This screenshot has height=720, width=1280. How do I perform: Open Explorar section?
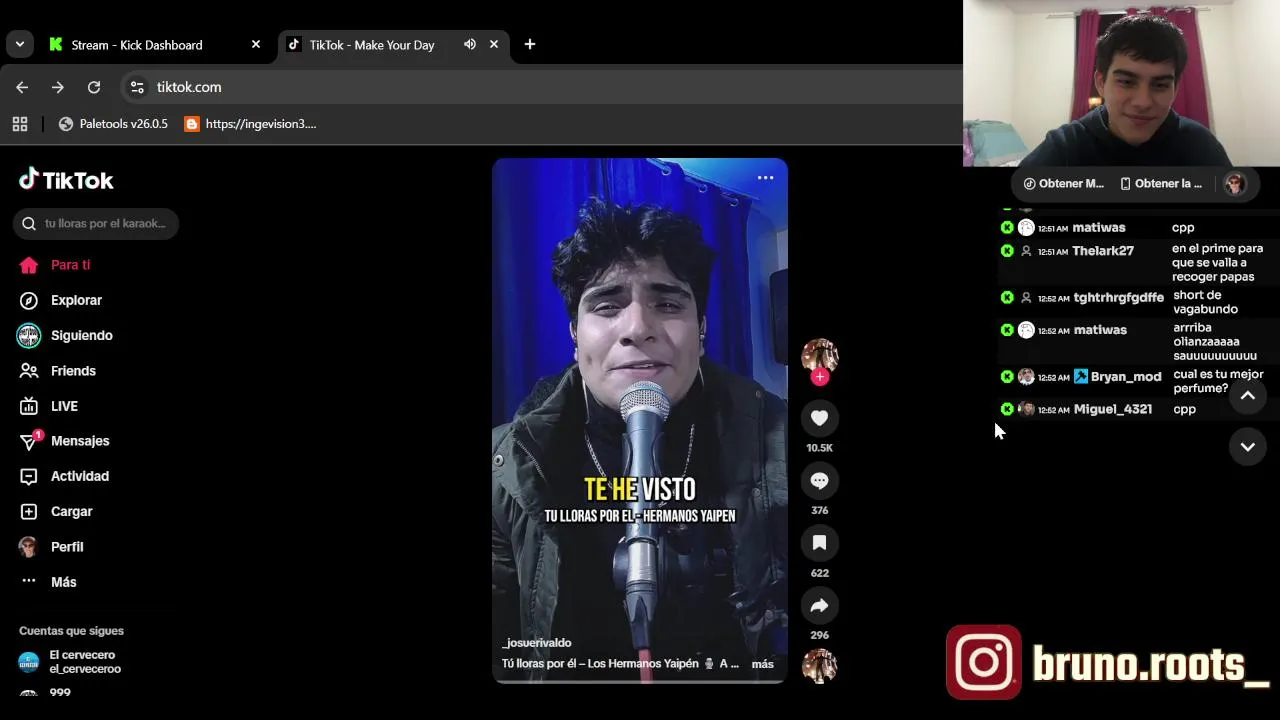coord(62,300)
